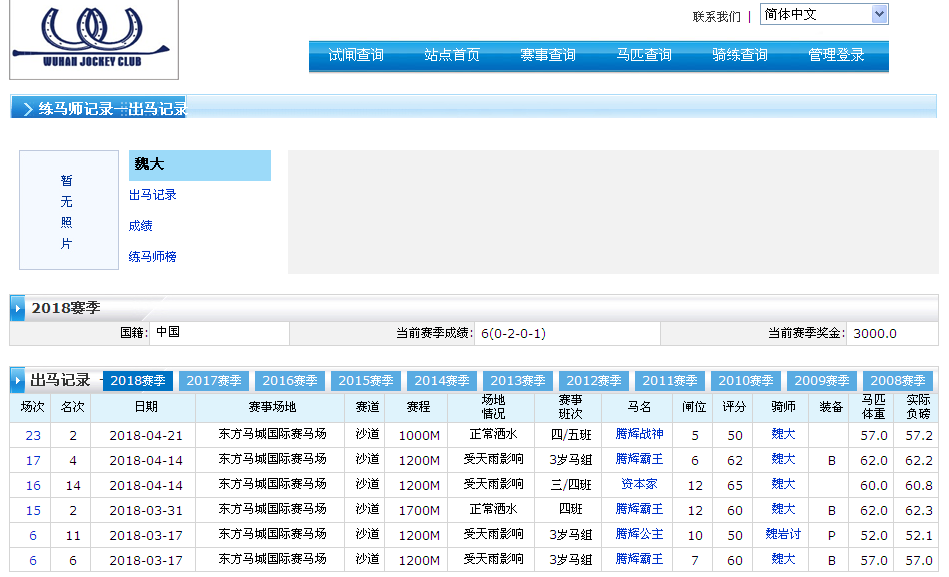Open race number 23 link
This screenshot has width=949, height=577.
[33, 435]
